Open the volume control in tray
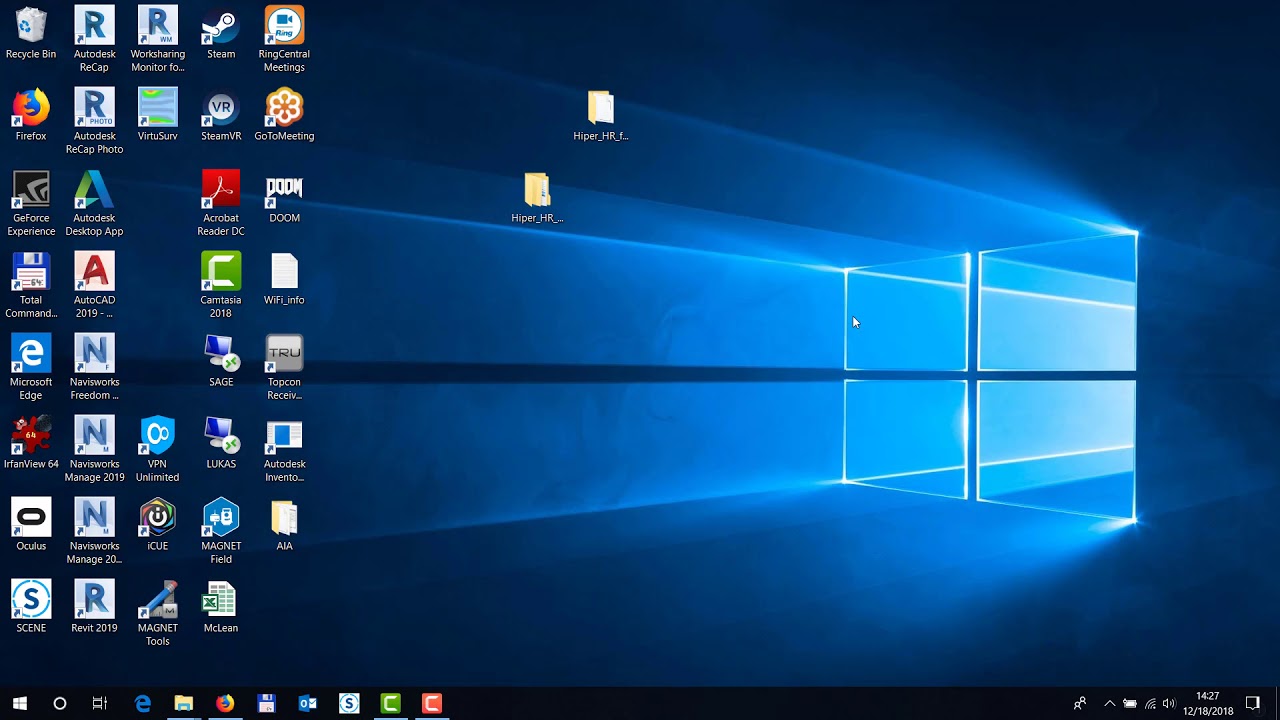 pos(1169,704)
